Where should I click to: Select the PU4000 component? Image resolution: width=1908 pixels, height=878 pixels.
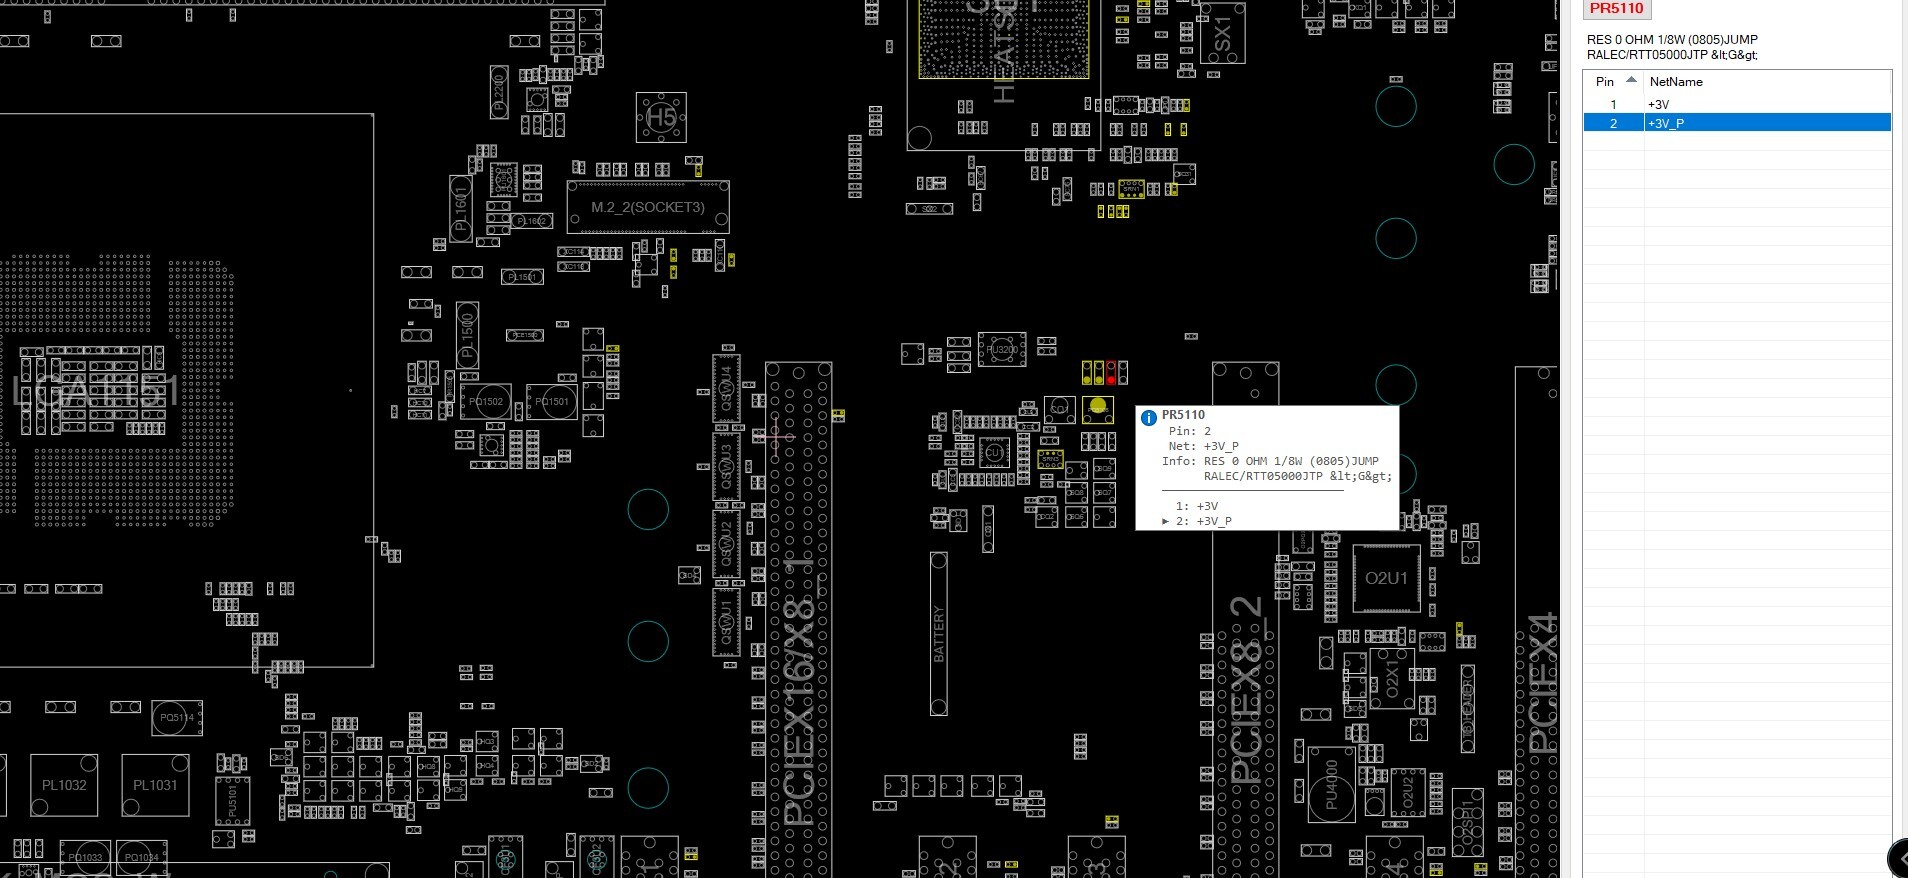[x=1331, y=785]
